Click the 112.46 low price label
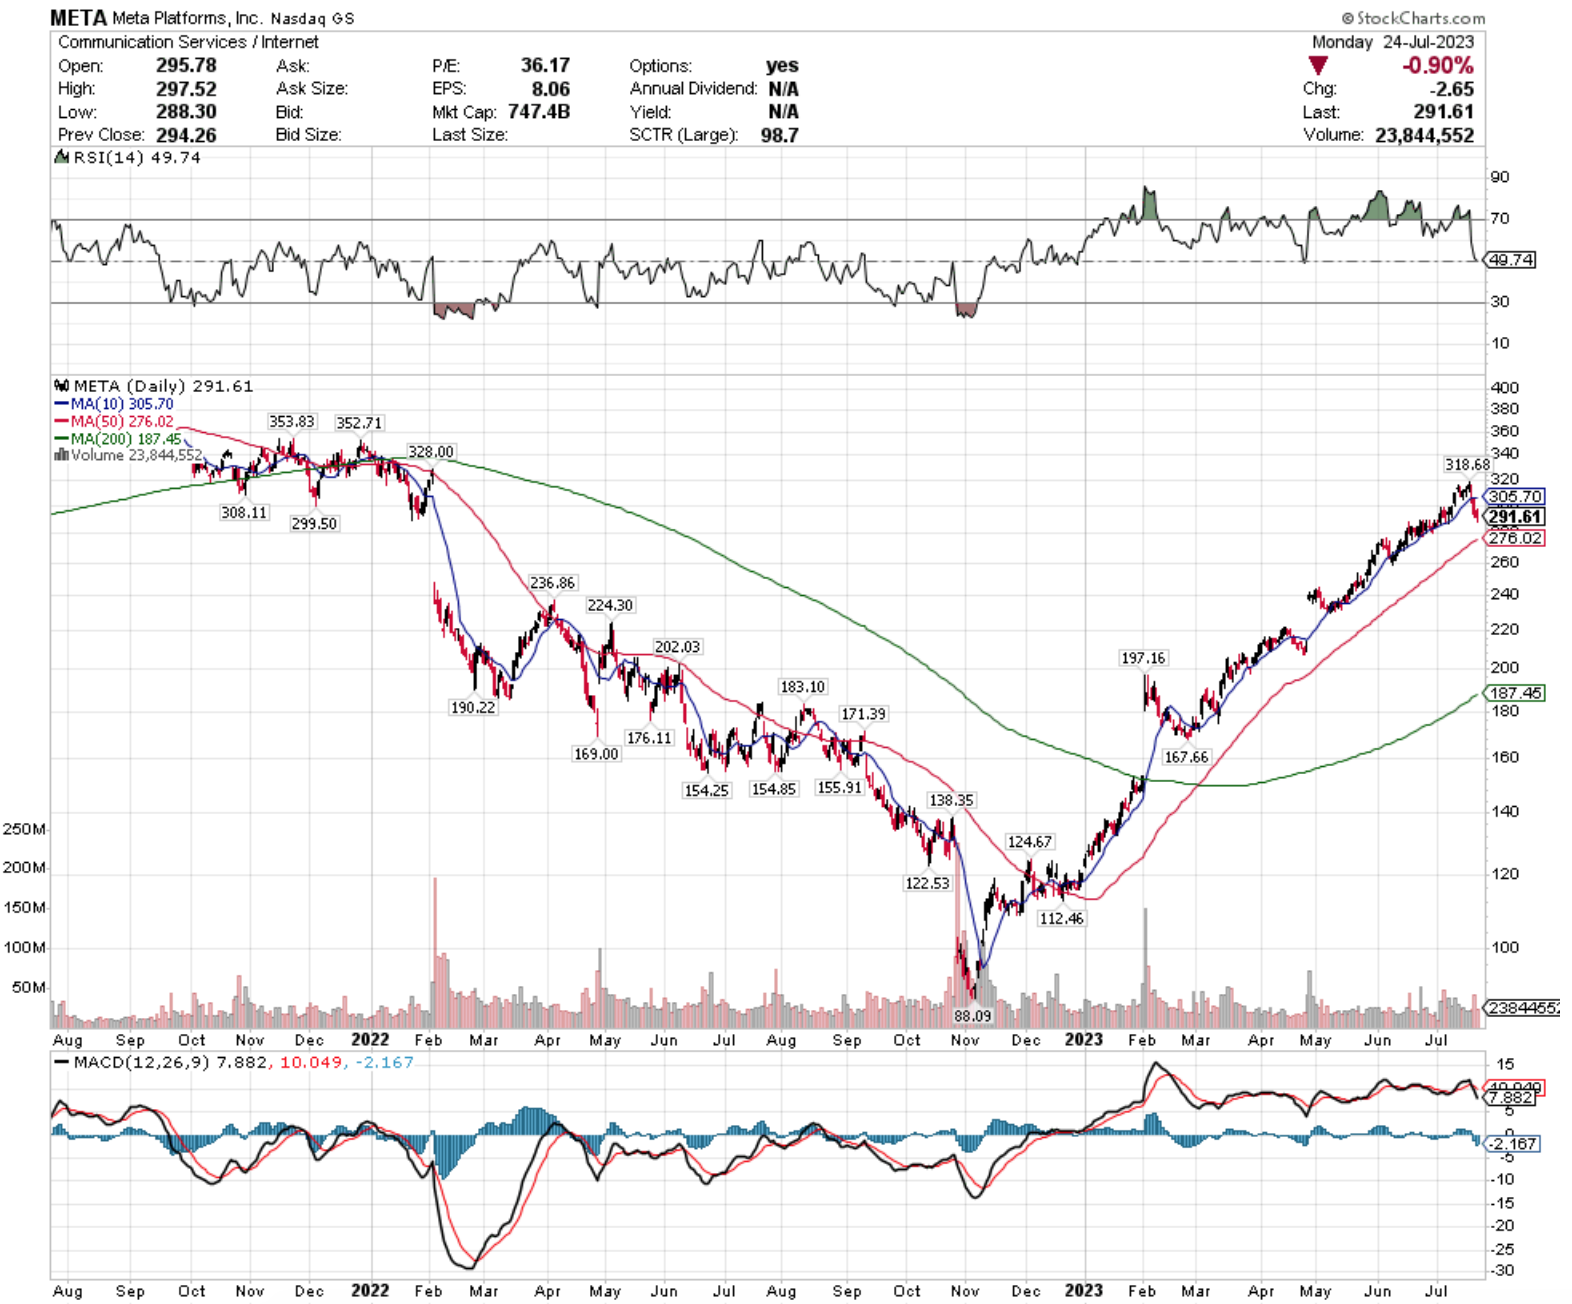 (x=1061, y=918)
